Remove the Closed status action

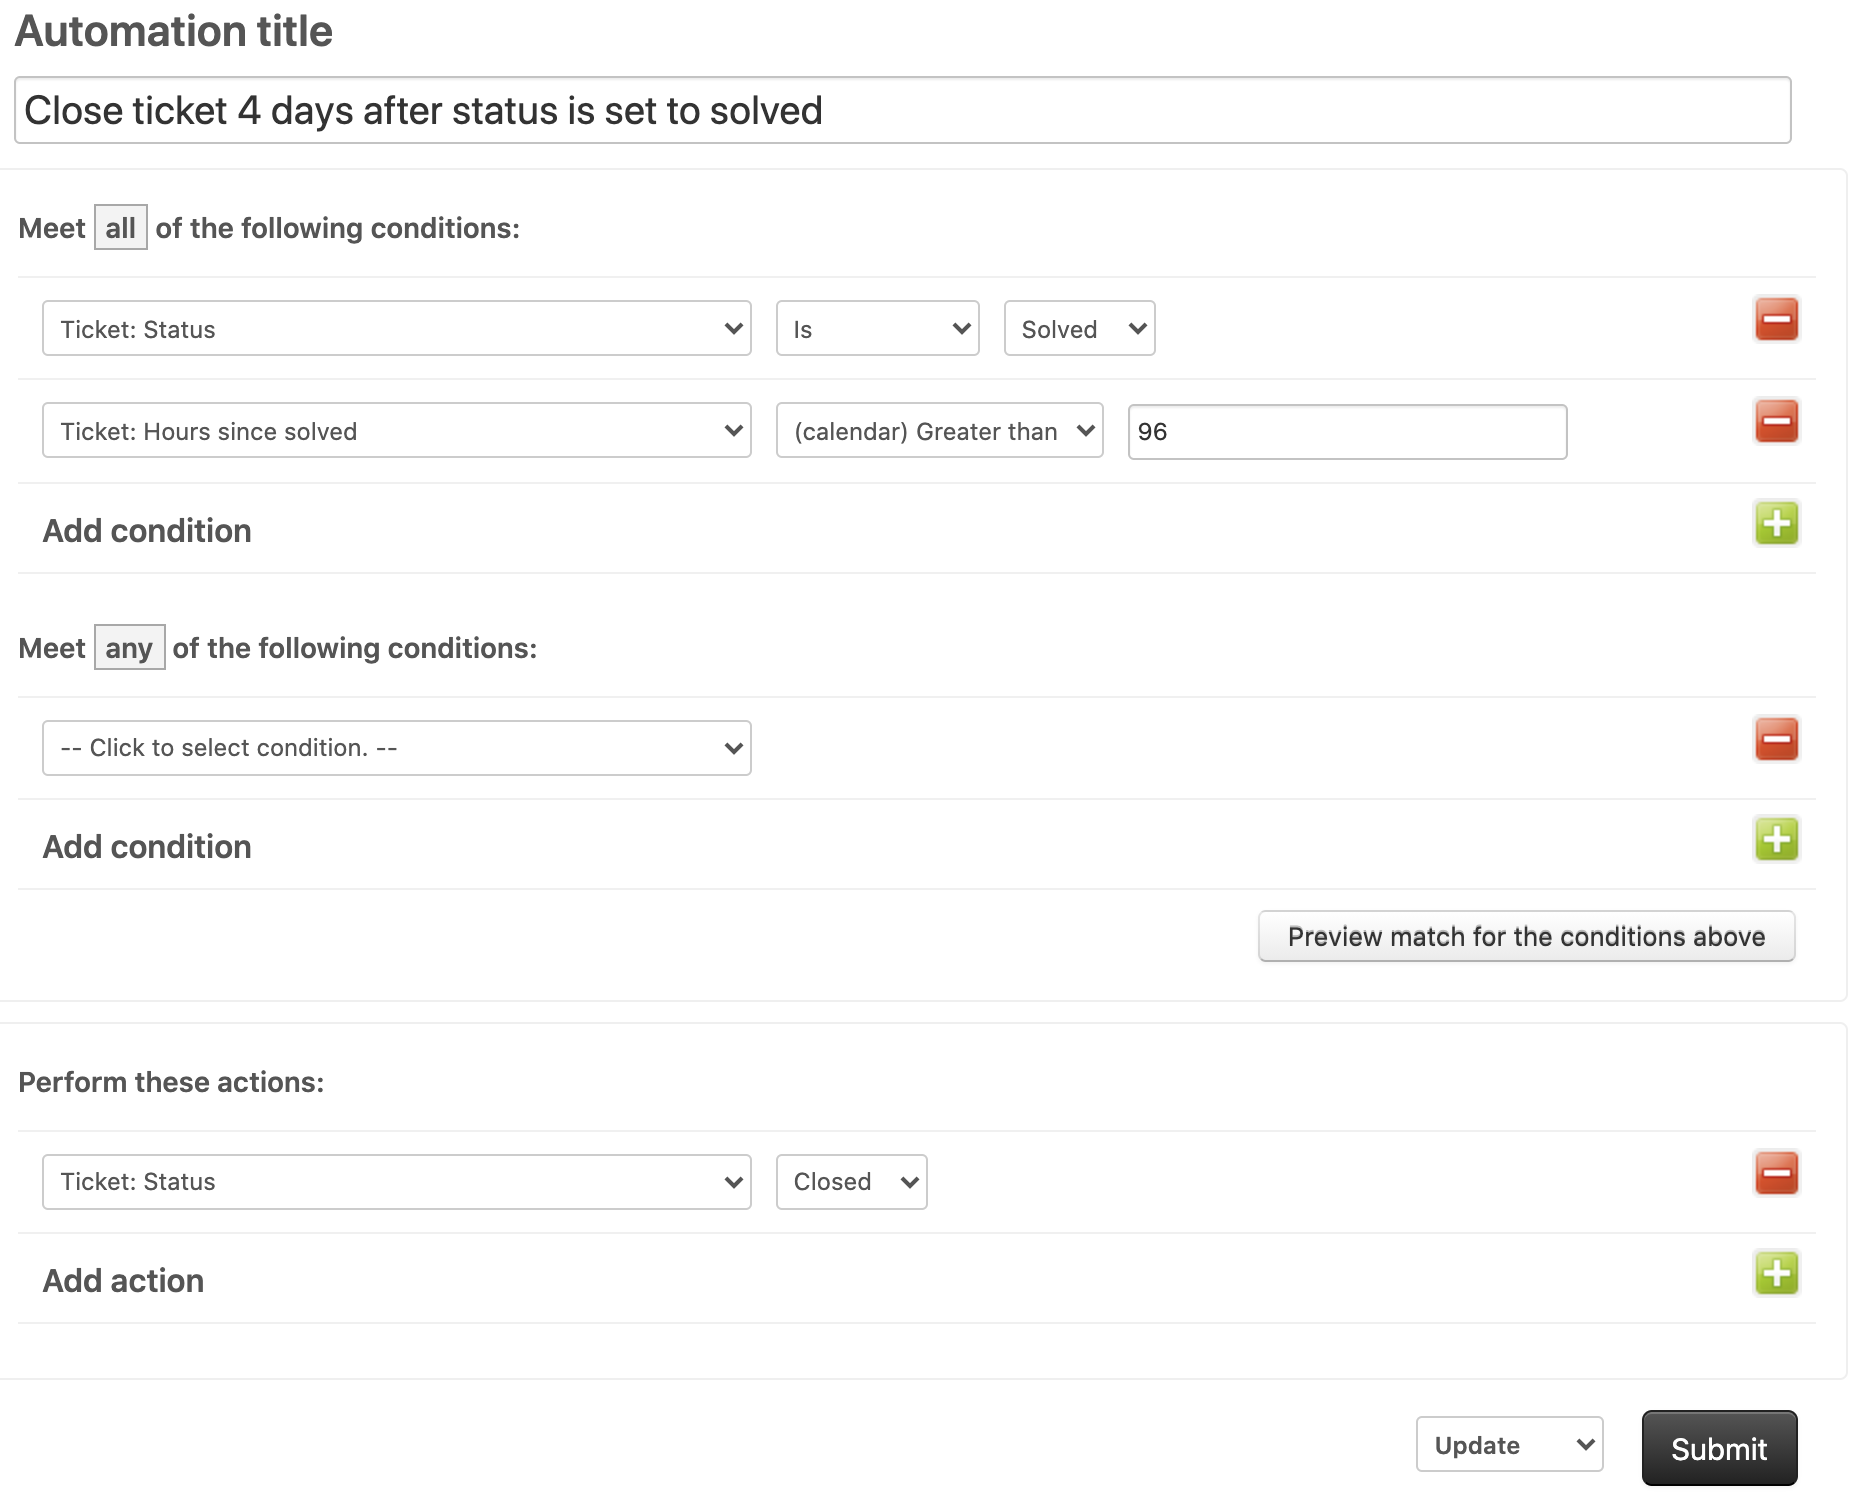click(1776, 1174)
